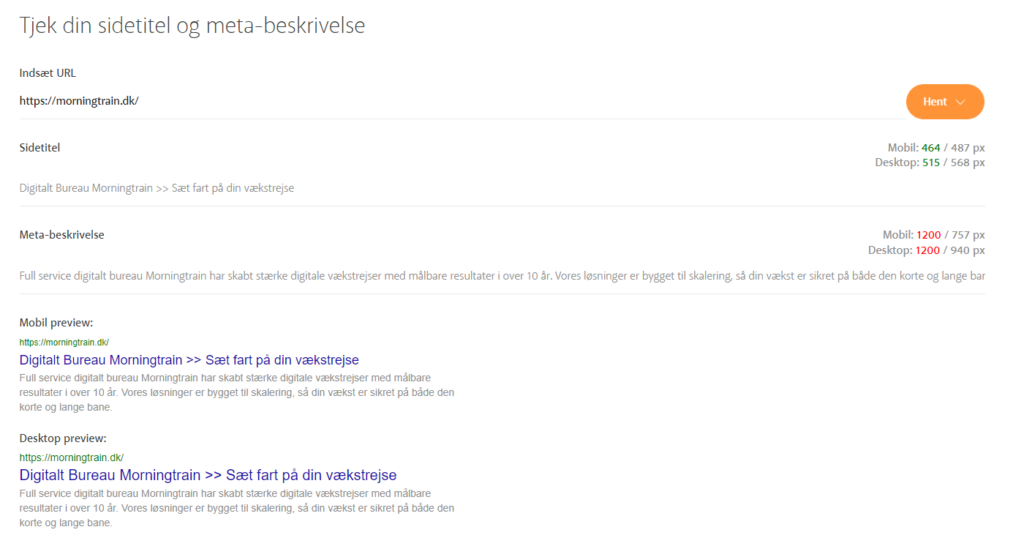Viewport: 1024px width, 557px height.
Task: Click the Mobil preview description snippet
Action: [x=236, y=392]
